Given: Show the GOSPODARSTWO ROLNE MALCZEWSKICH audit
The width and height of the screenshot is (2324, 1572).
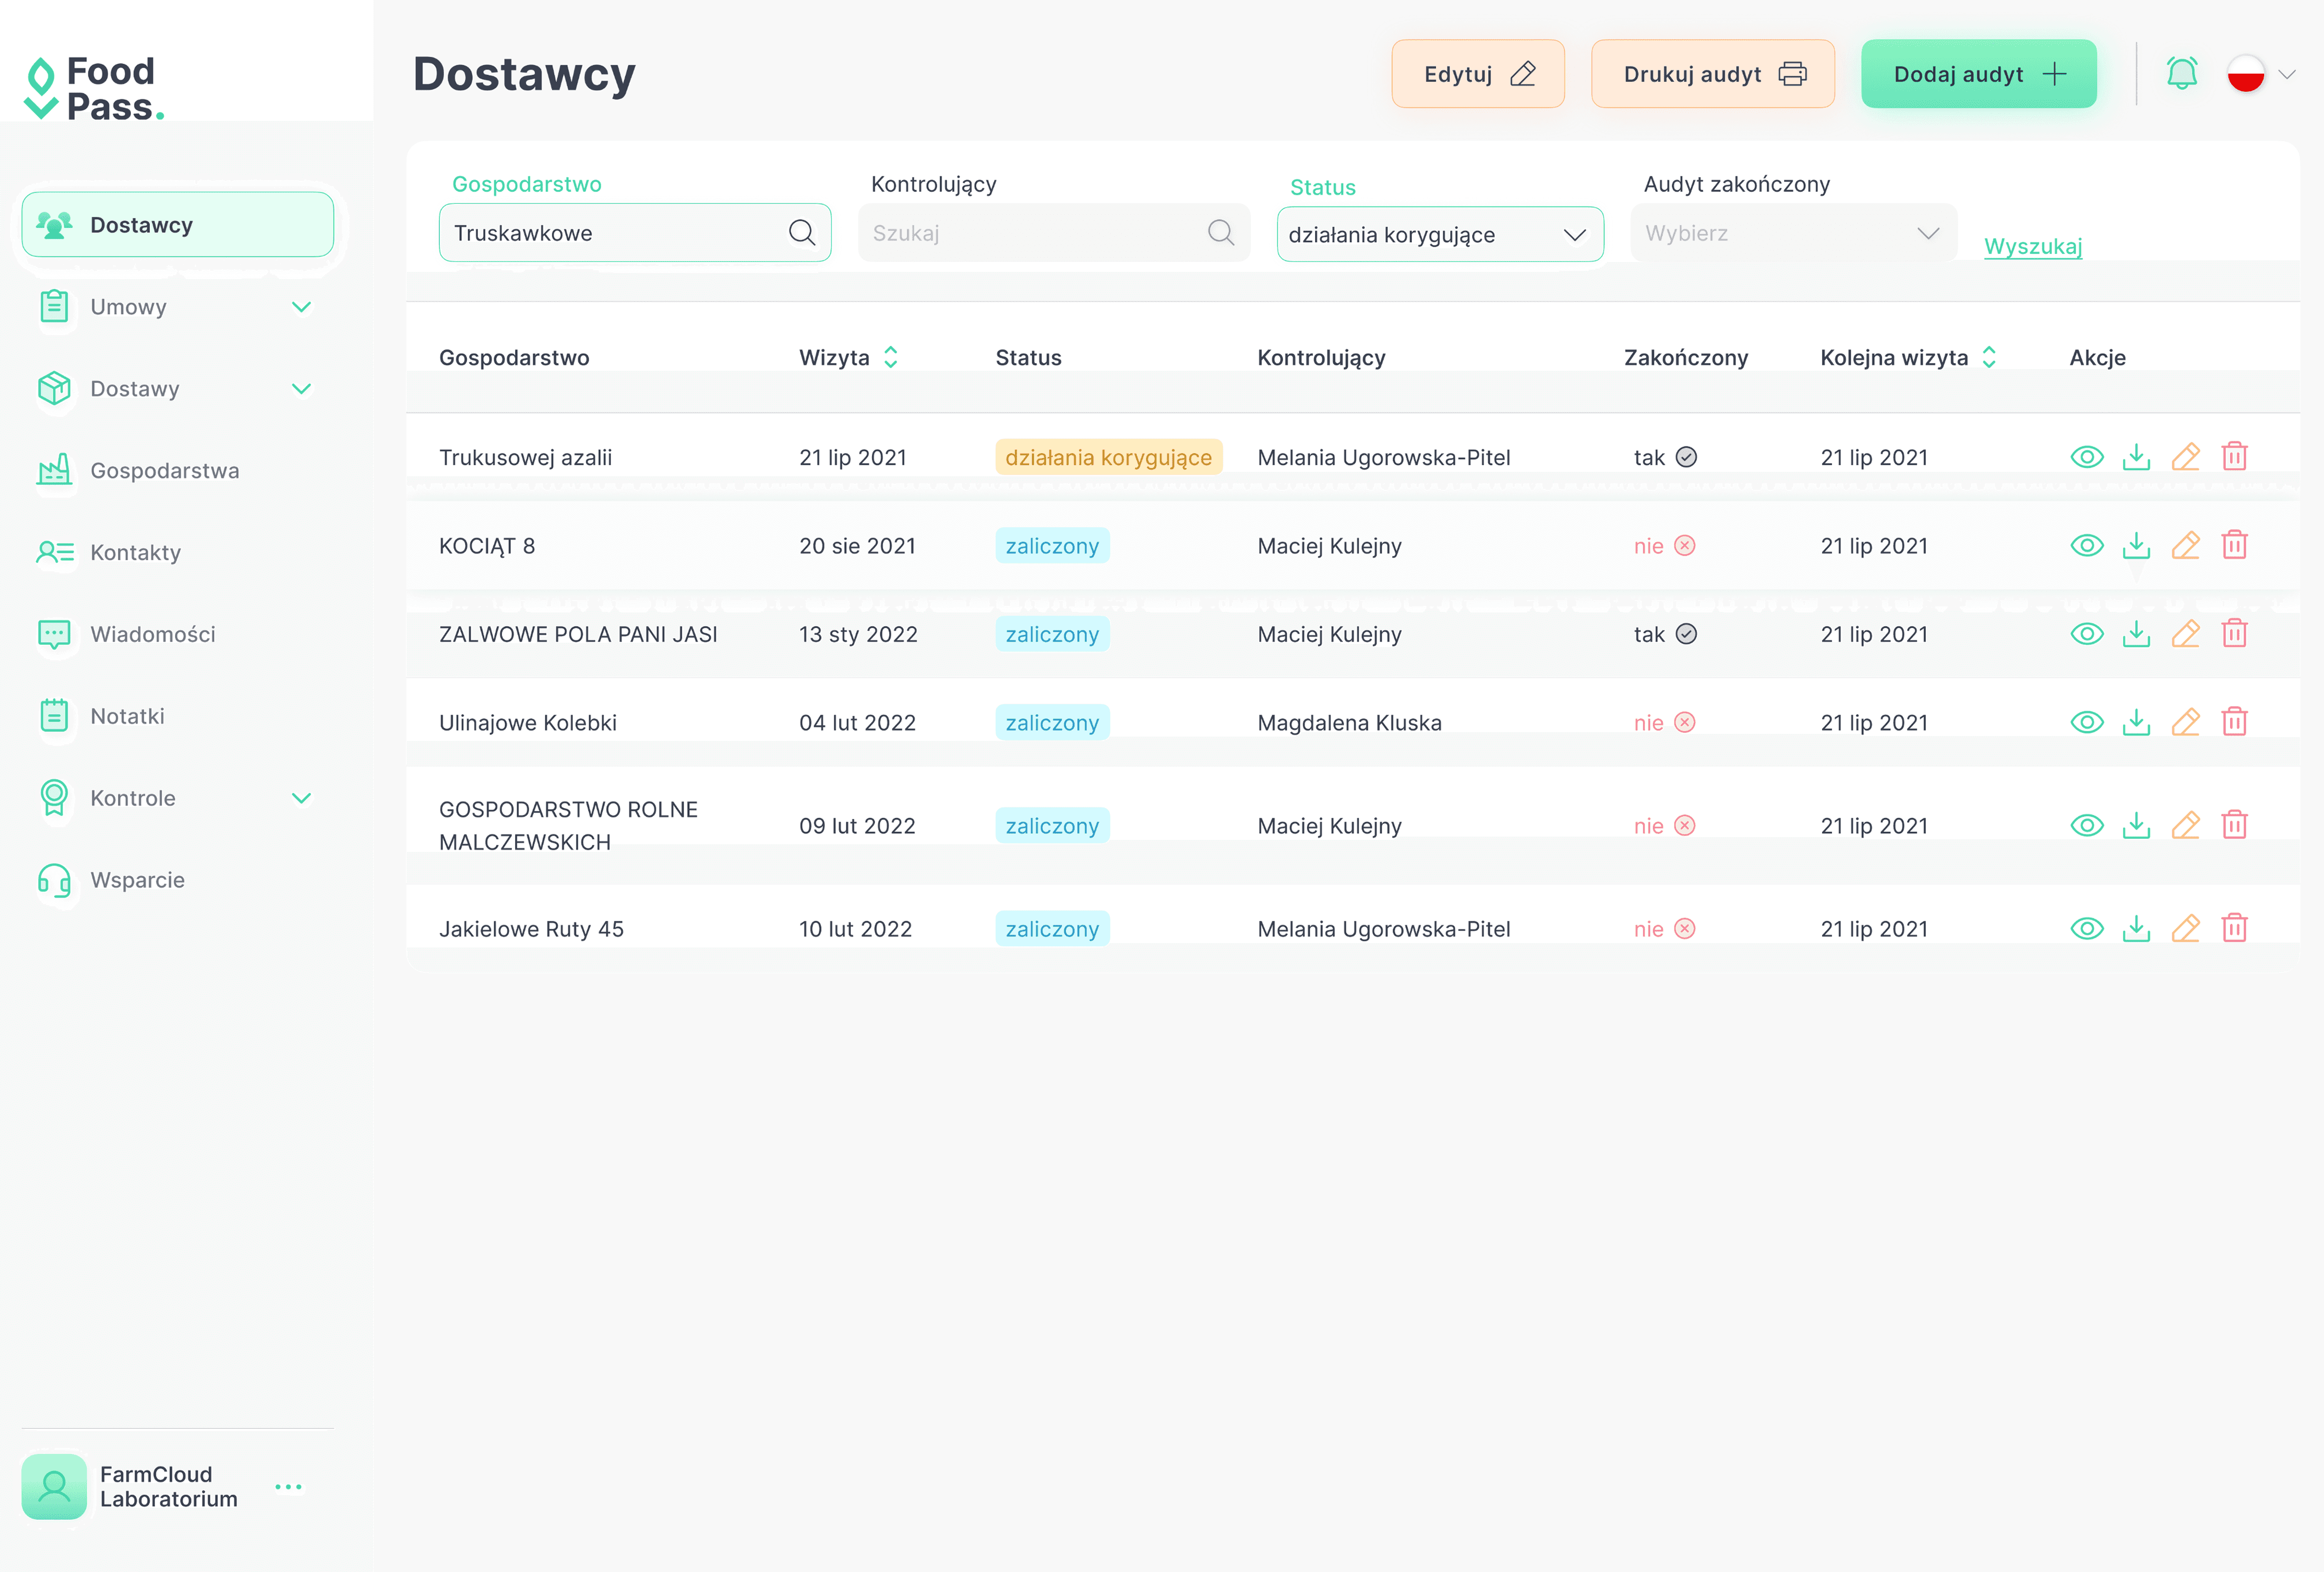Looking at the screenshot, I should point(2086,825).
